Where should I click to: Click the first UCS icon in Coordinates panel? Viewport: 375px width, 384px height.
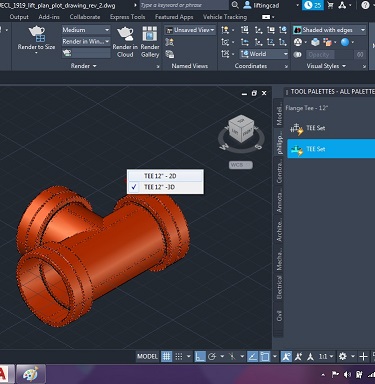pyautogui.click(x=225, y=30)
